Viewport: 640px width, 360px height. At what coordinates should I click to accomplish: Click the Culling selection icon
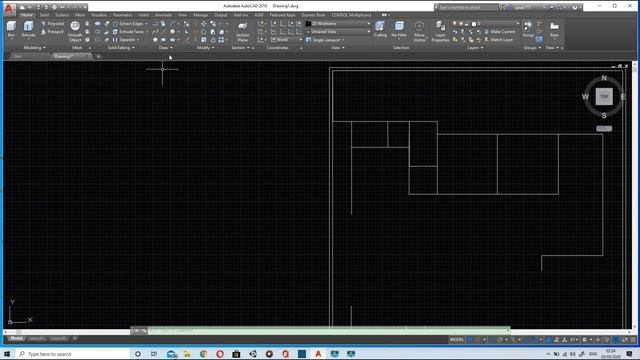(x=380, y=29)
